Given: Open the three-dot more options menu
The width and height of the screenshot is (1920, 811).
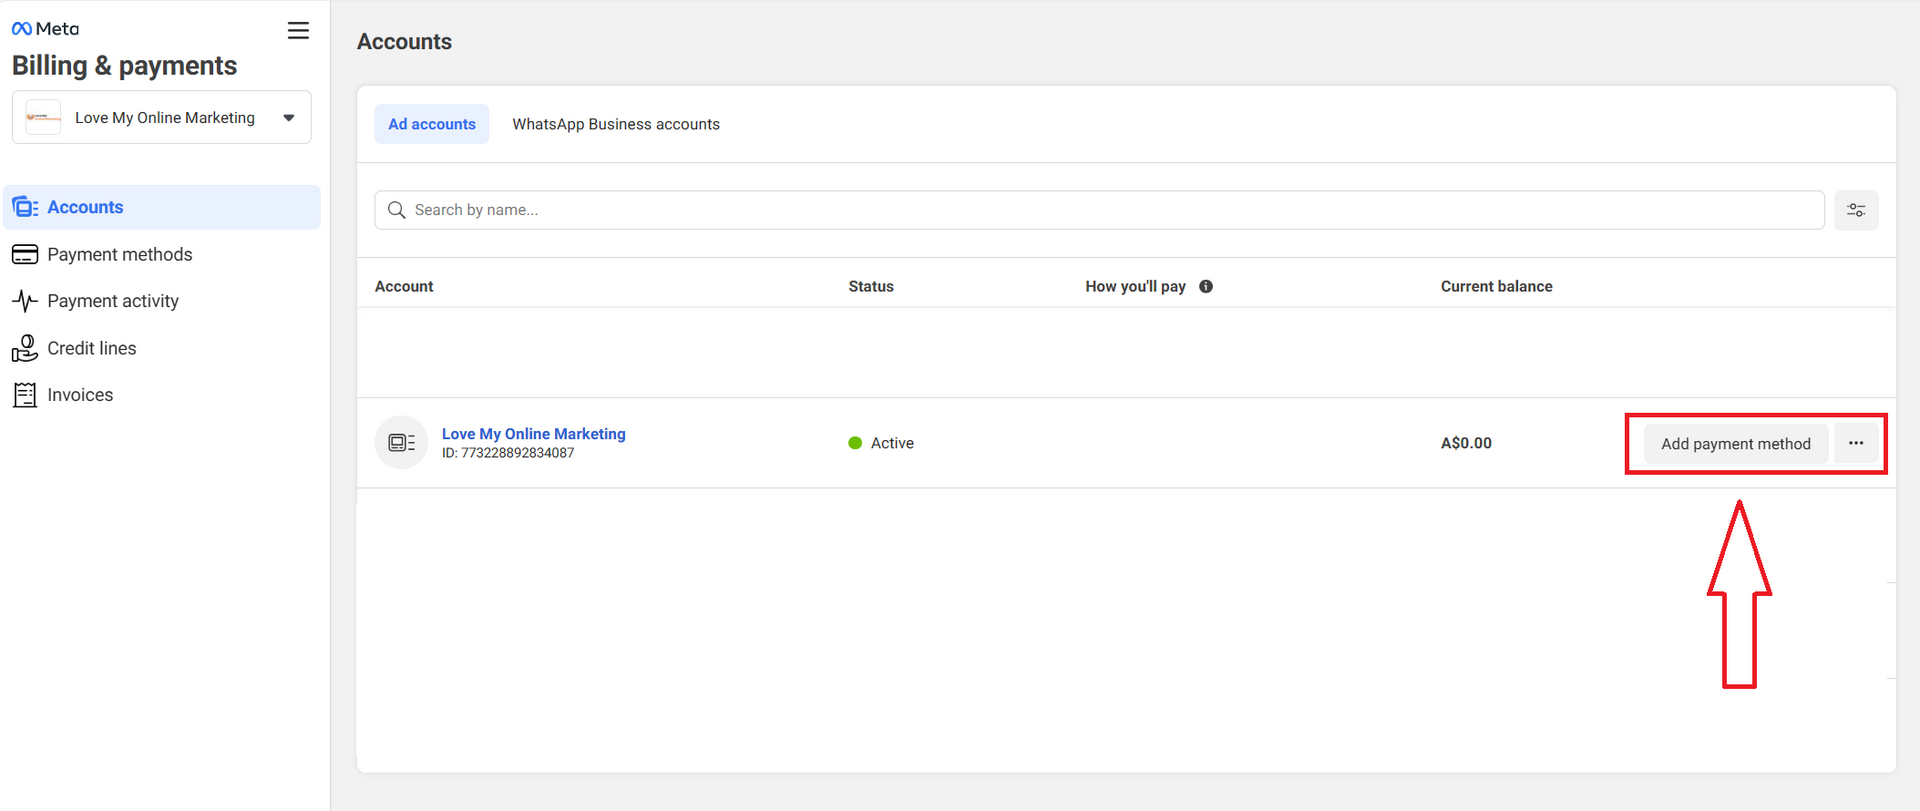Looking at the screenshot, I should click(1856, 443).
